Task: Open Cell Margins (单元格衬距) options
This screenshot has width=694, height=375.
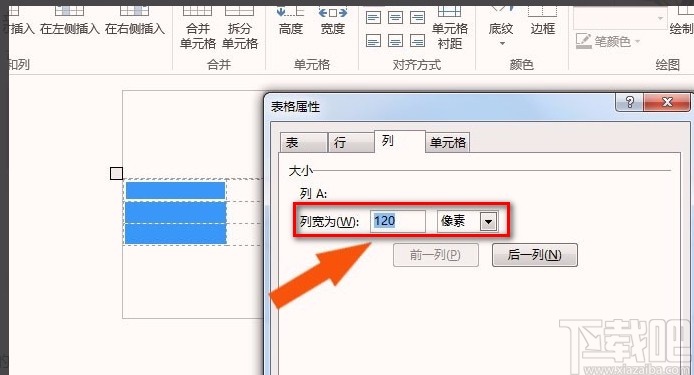Action: tap(450, 27)
